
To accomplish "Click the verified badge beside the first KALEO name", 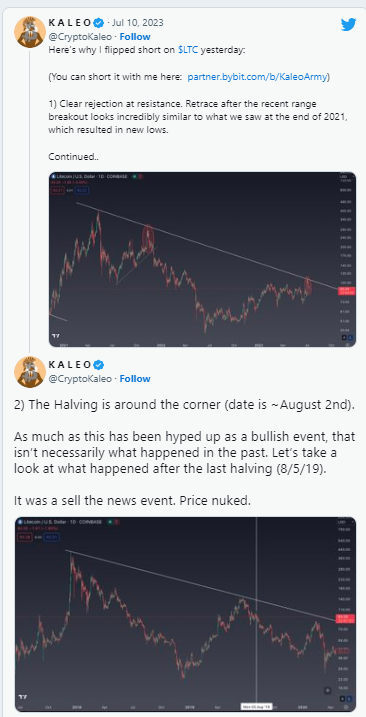I will pos(99,22).
